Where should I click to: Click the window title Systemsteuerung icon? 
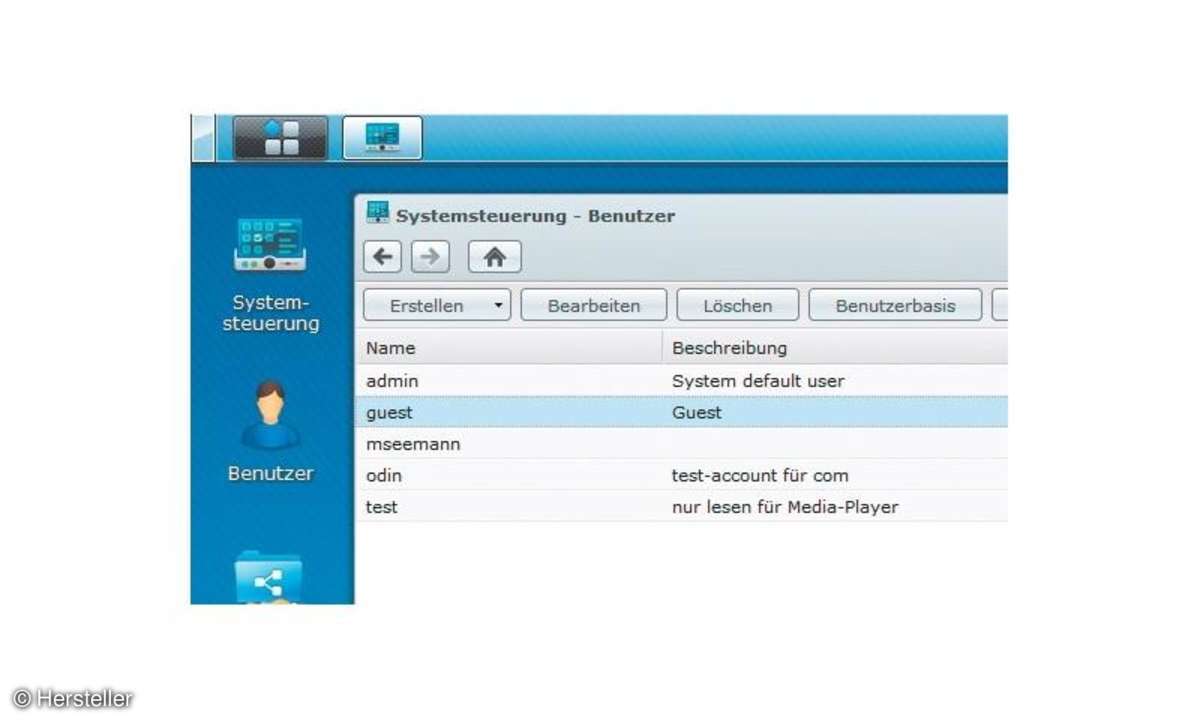point(377,213)
